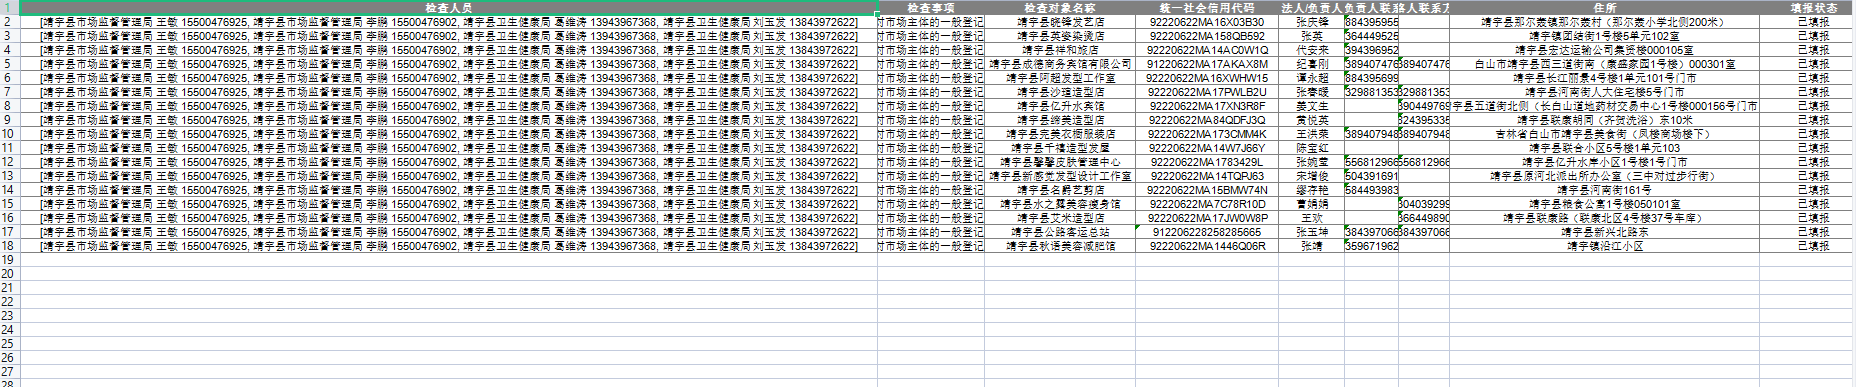1856x387 pixels.
Task: Select the 统一社会信用代码 header cell
Action: (x=1207, y=7)
